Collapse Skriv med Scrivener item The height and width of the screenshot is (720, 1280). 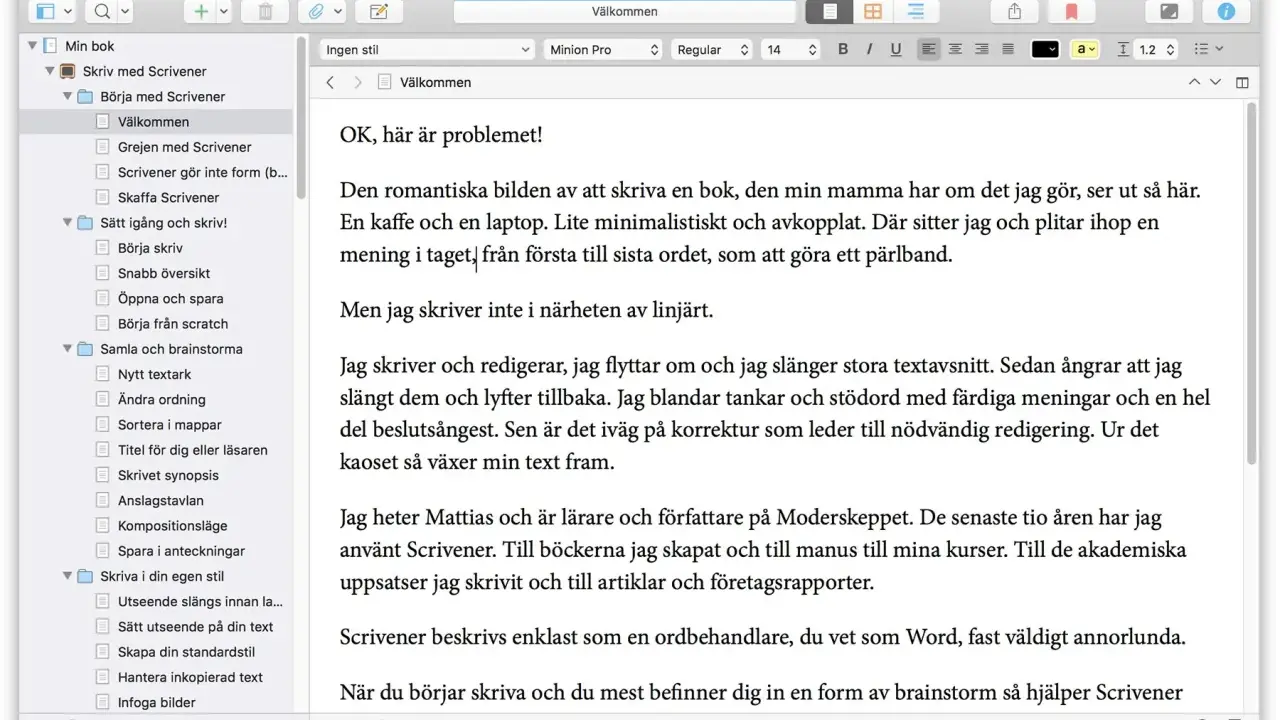coord(49,71)
